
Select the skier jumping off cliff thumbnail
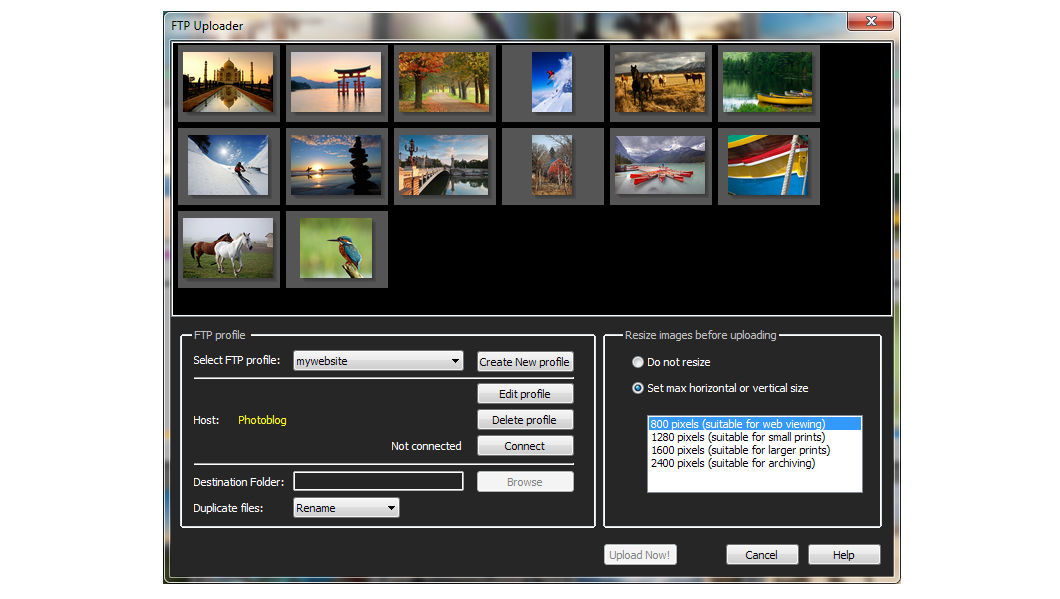click(552, 82)
